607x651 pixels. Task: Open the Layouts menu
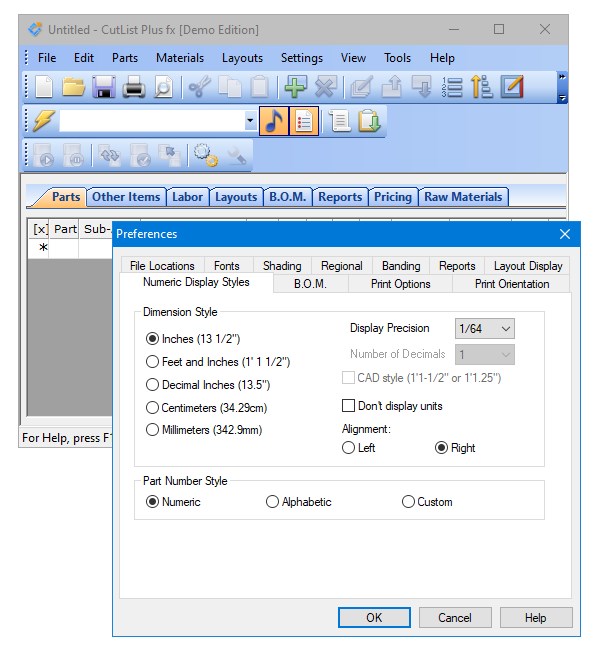[x=242, y=58]
